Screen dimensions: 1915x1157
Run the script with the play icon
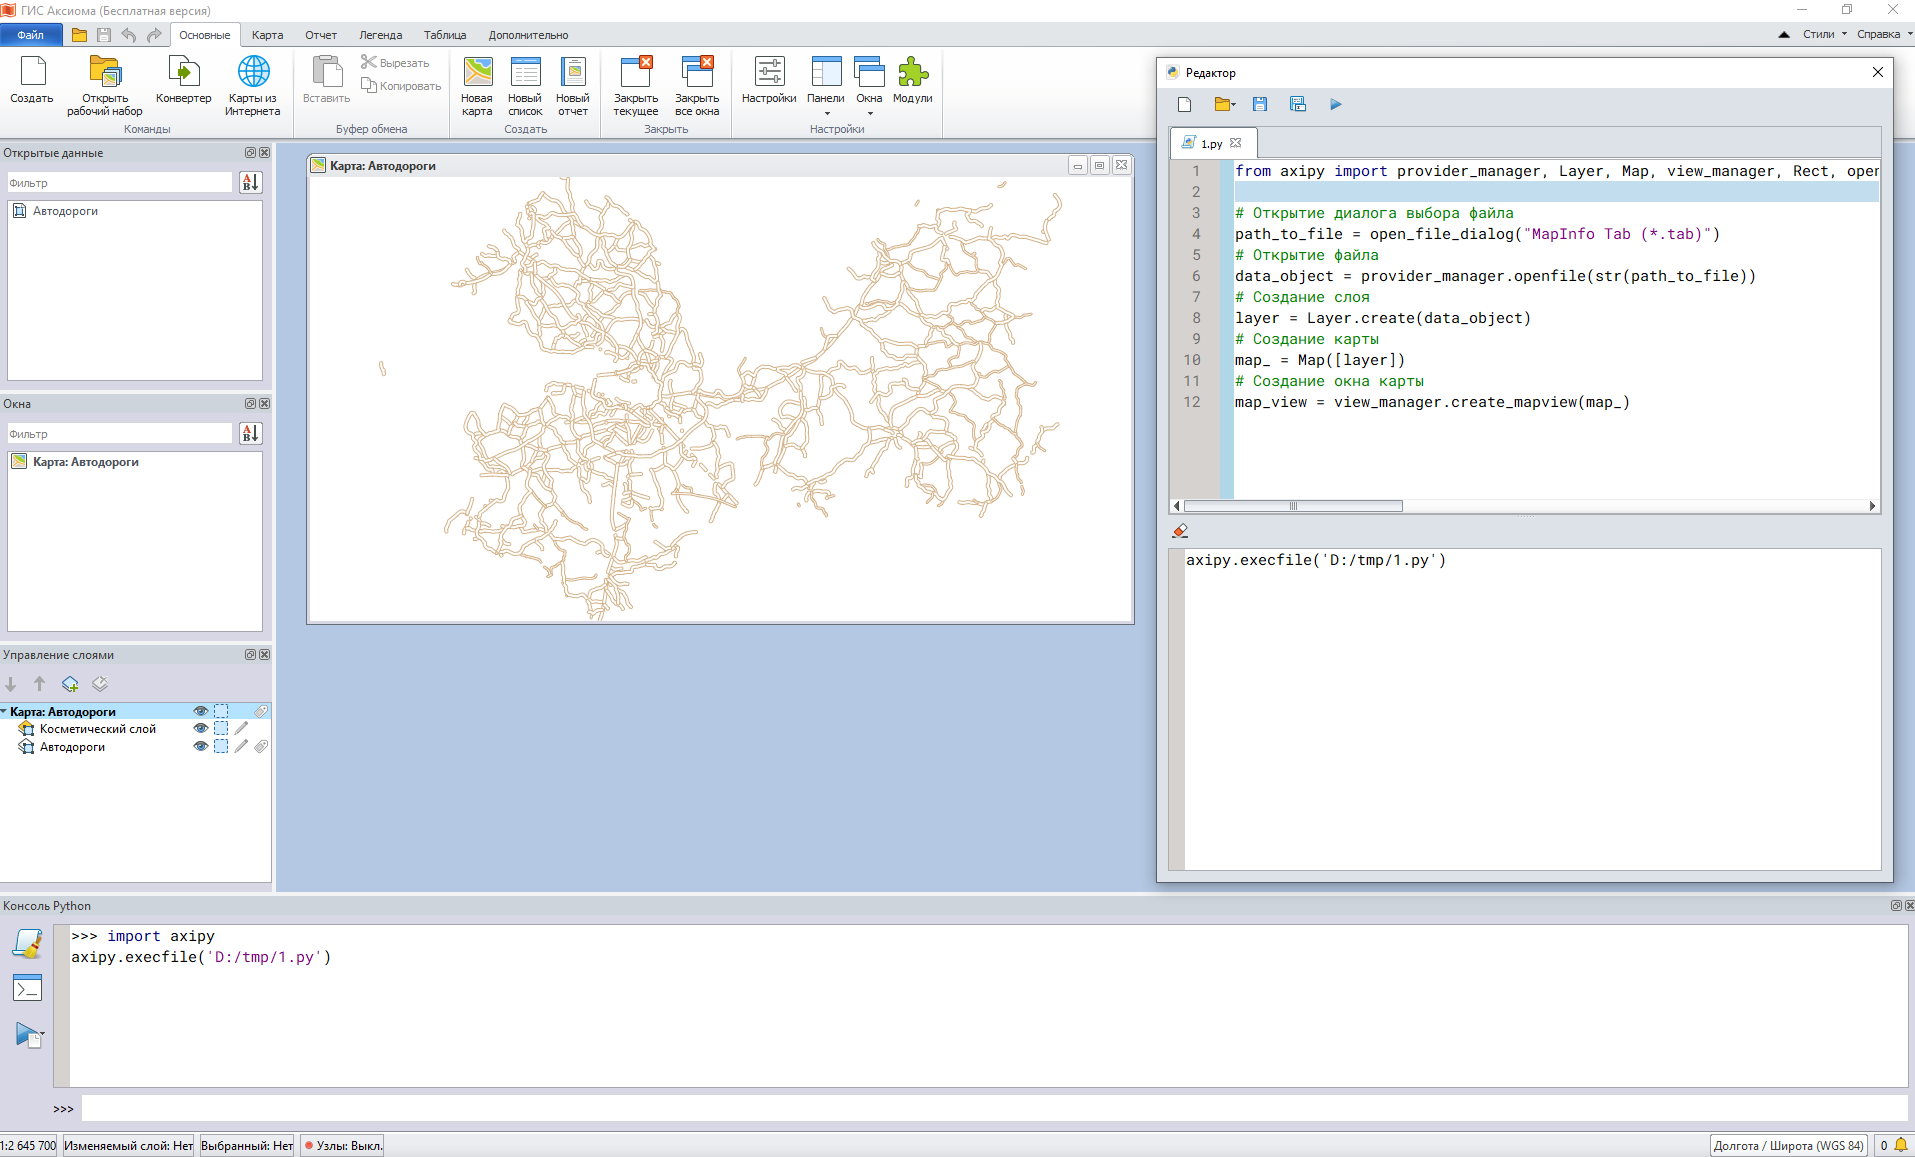pyautogui.click(x=1336, y=104)
